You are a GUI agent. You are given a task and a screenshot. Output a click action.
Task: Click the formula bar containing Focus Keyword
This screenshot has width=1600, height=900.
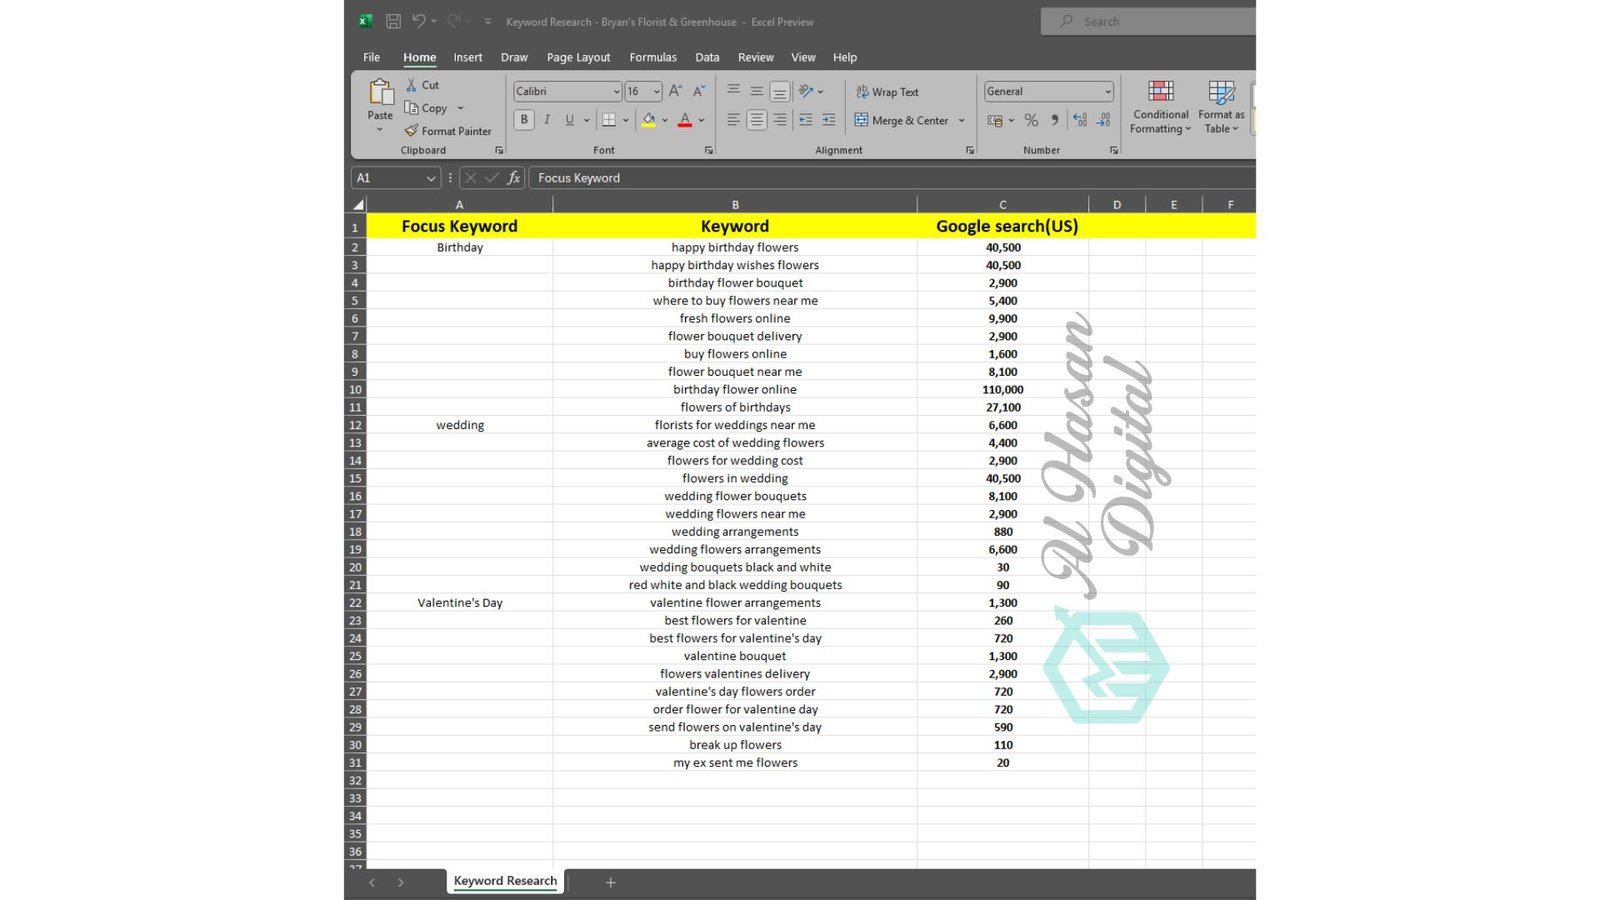point(890,178)
